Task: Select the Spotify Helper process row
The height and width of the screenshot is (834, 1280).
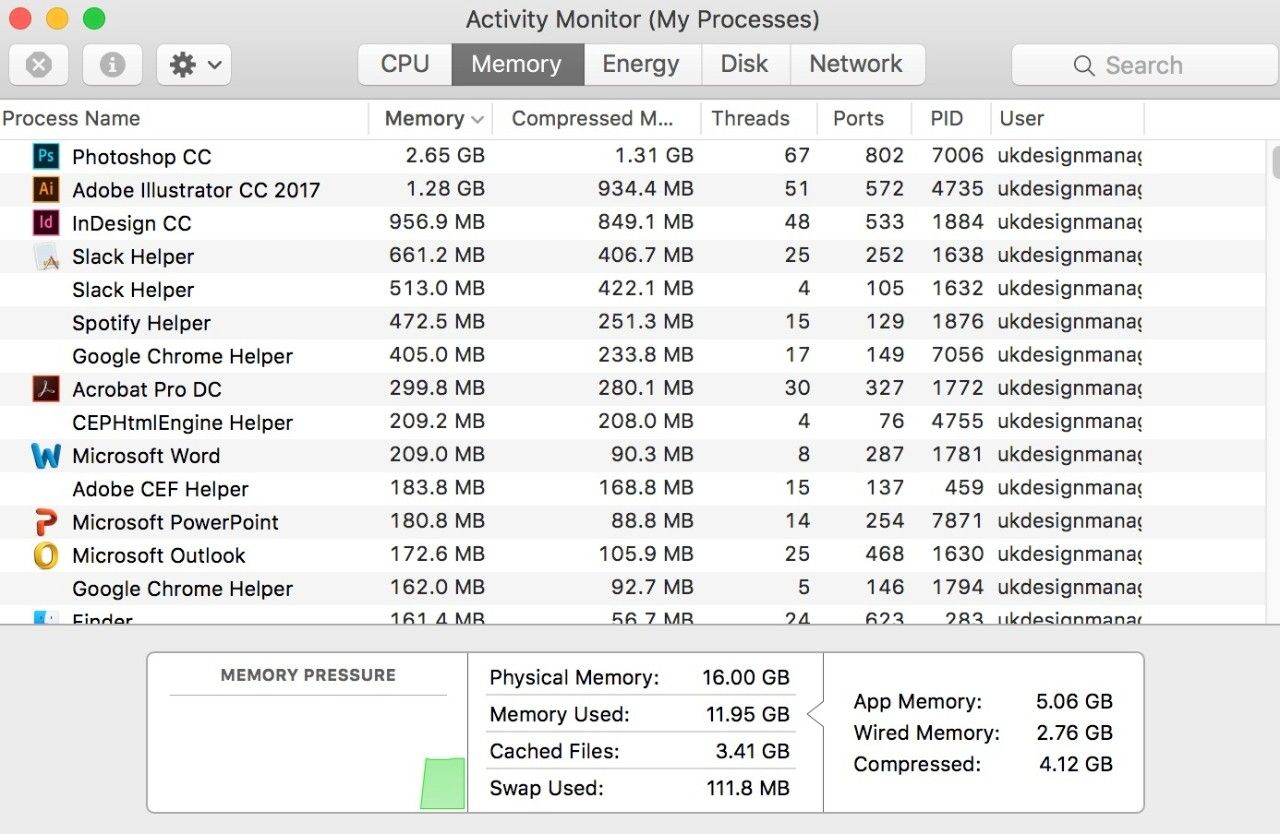Action: click(300, 322)
